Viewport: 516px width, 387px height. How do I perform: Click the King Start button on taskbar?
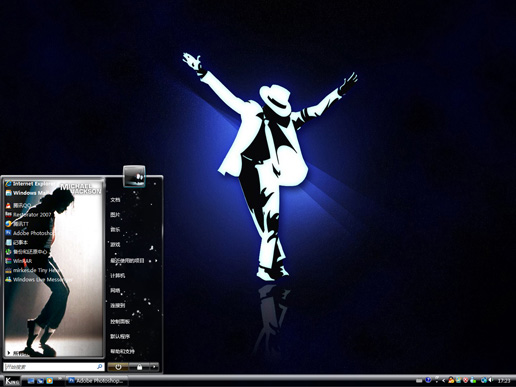tap(12, 381)
